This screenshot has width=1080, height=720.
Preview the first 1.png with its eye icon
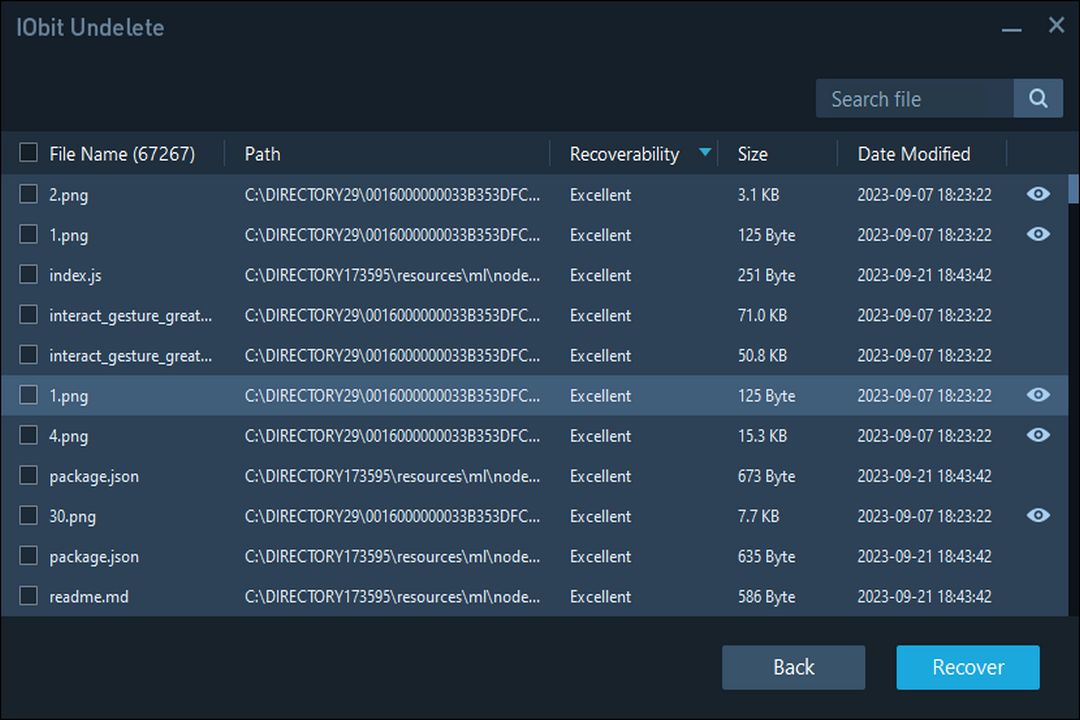coord(1038,235)
